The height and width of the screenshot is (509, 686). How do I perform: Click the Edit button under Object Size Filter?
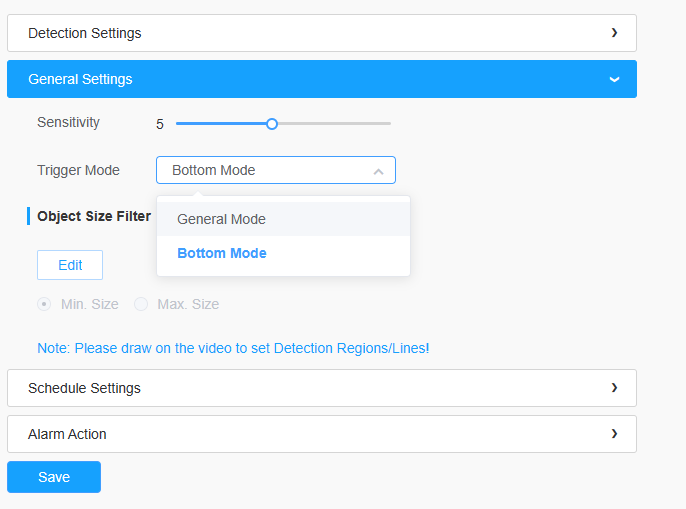tap(70, 265)
